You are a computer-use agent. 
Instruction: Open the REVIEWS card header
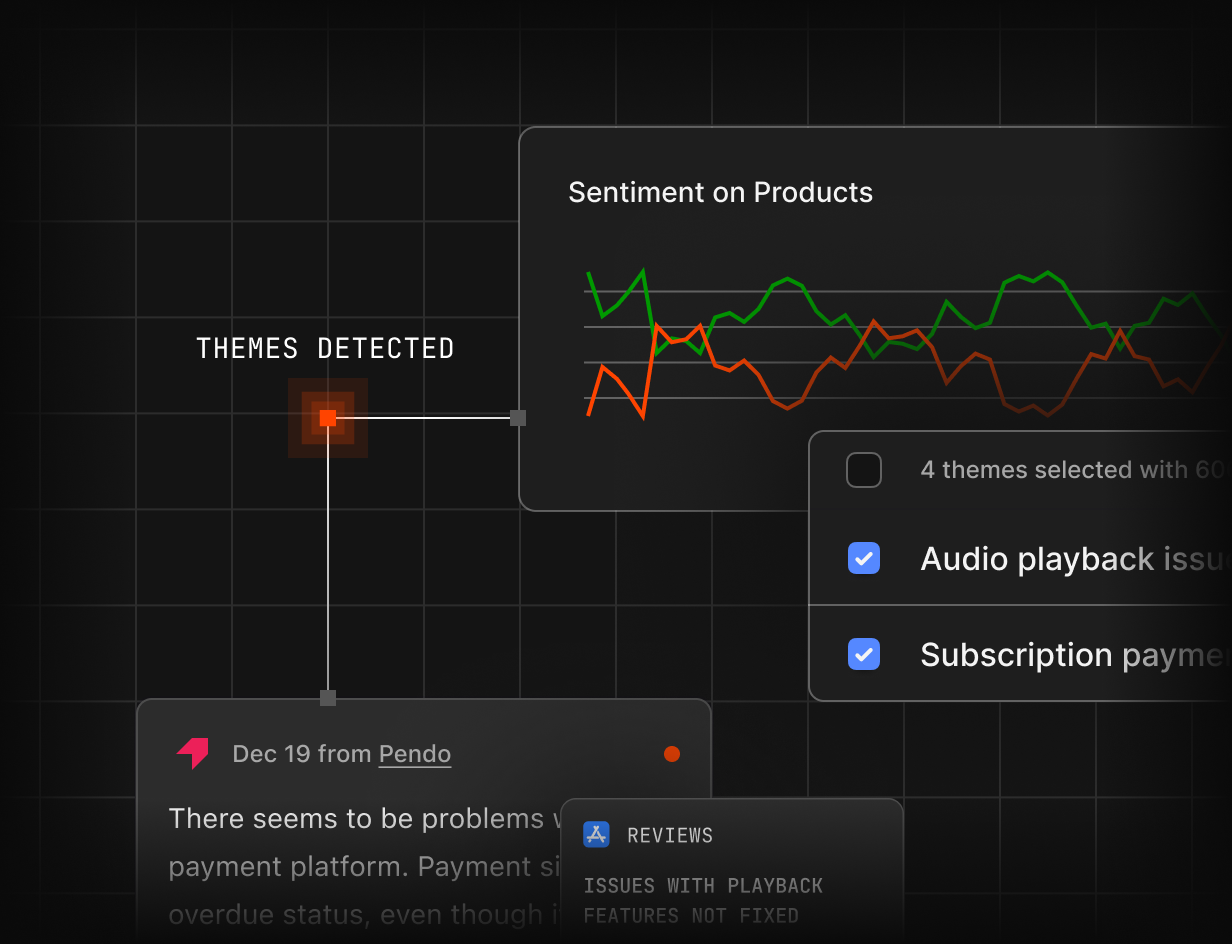(x=670, y=836)
